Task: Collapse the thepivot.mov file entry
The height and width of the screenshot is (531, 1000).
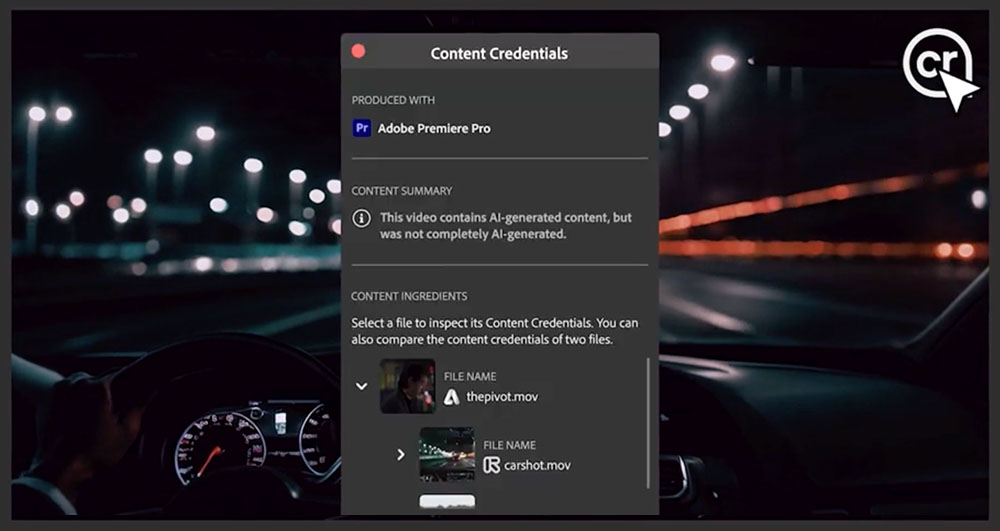Action: 362,386
